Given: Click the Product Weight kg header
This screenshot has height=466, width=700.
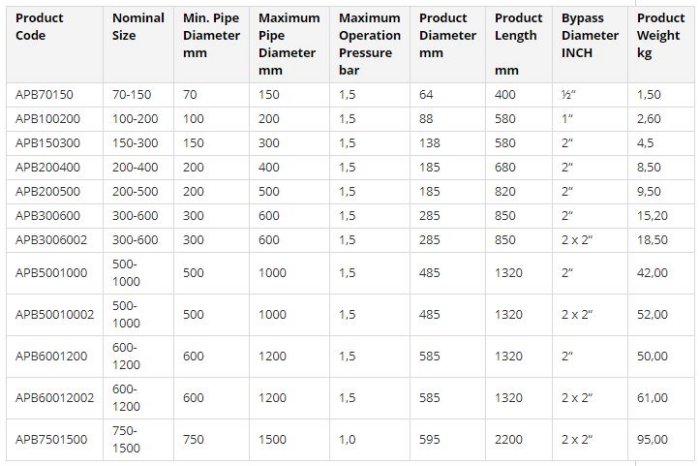Looking at the screenshot, I should click(661, 36).
